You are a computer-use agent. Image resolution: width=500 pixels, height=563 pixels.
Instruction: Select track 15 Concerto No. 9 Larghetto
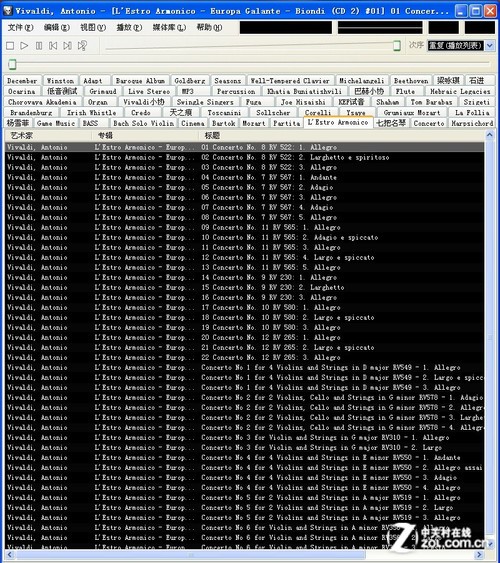(x=244, y=287)
